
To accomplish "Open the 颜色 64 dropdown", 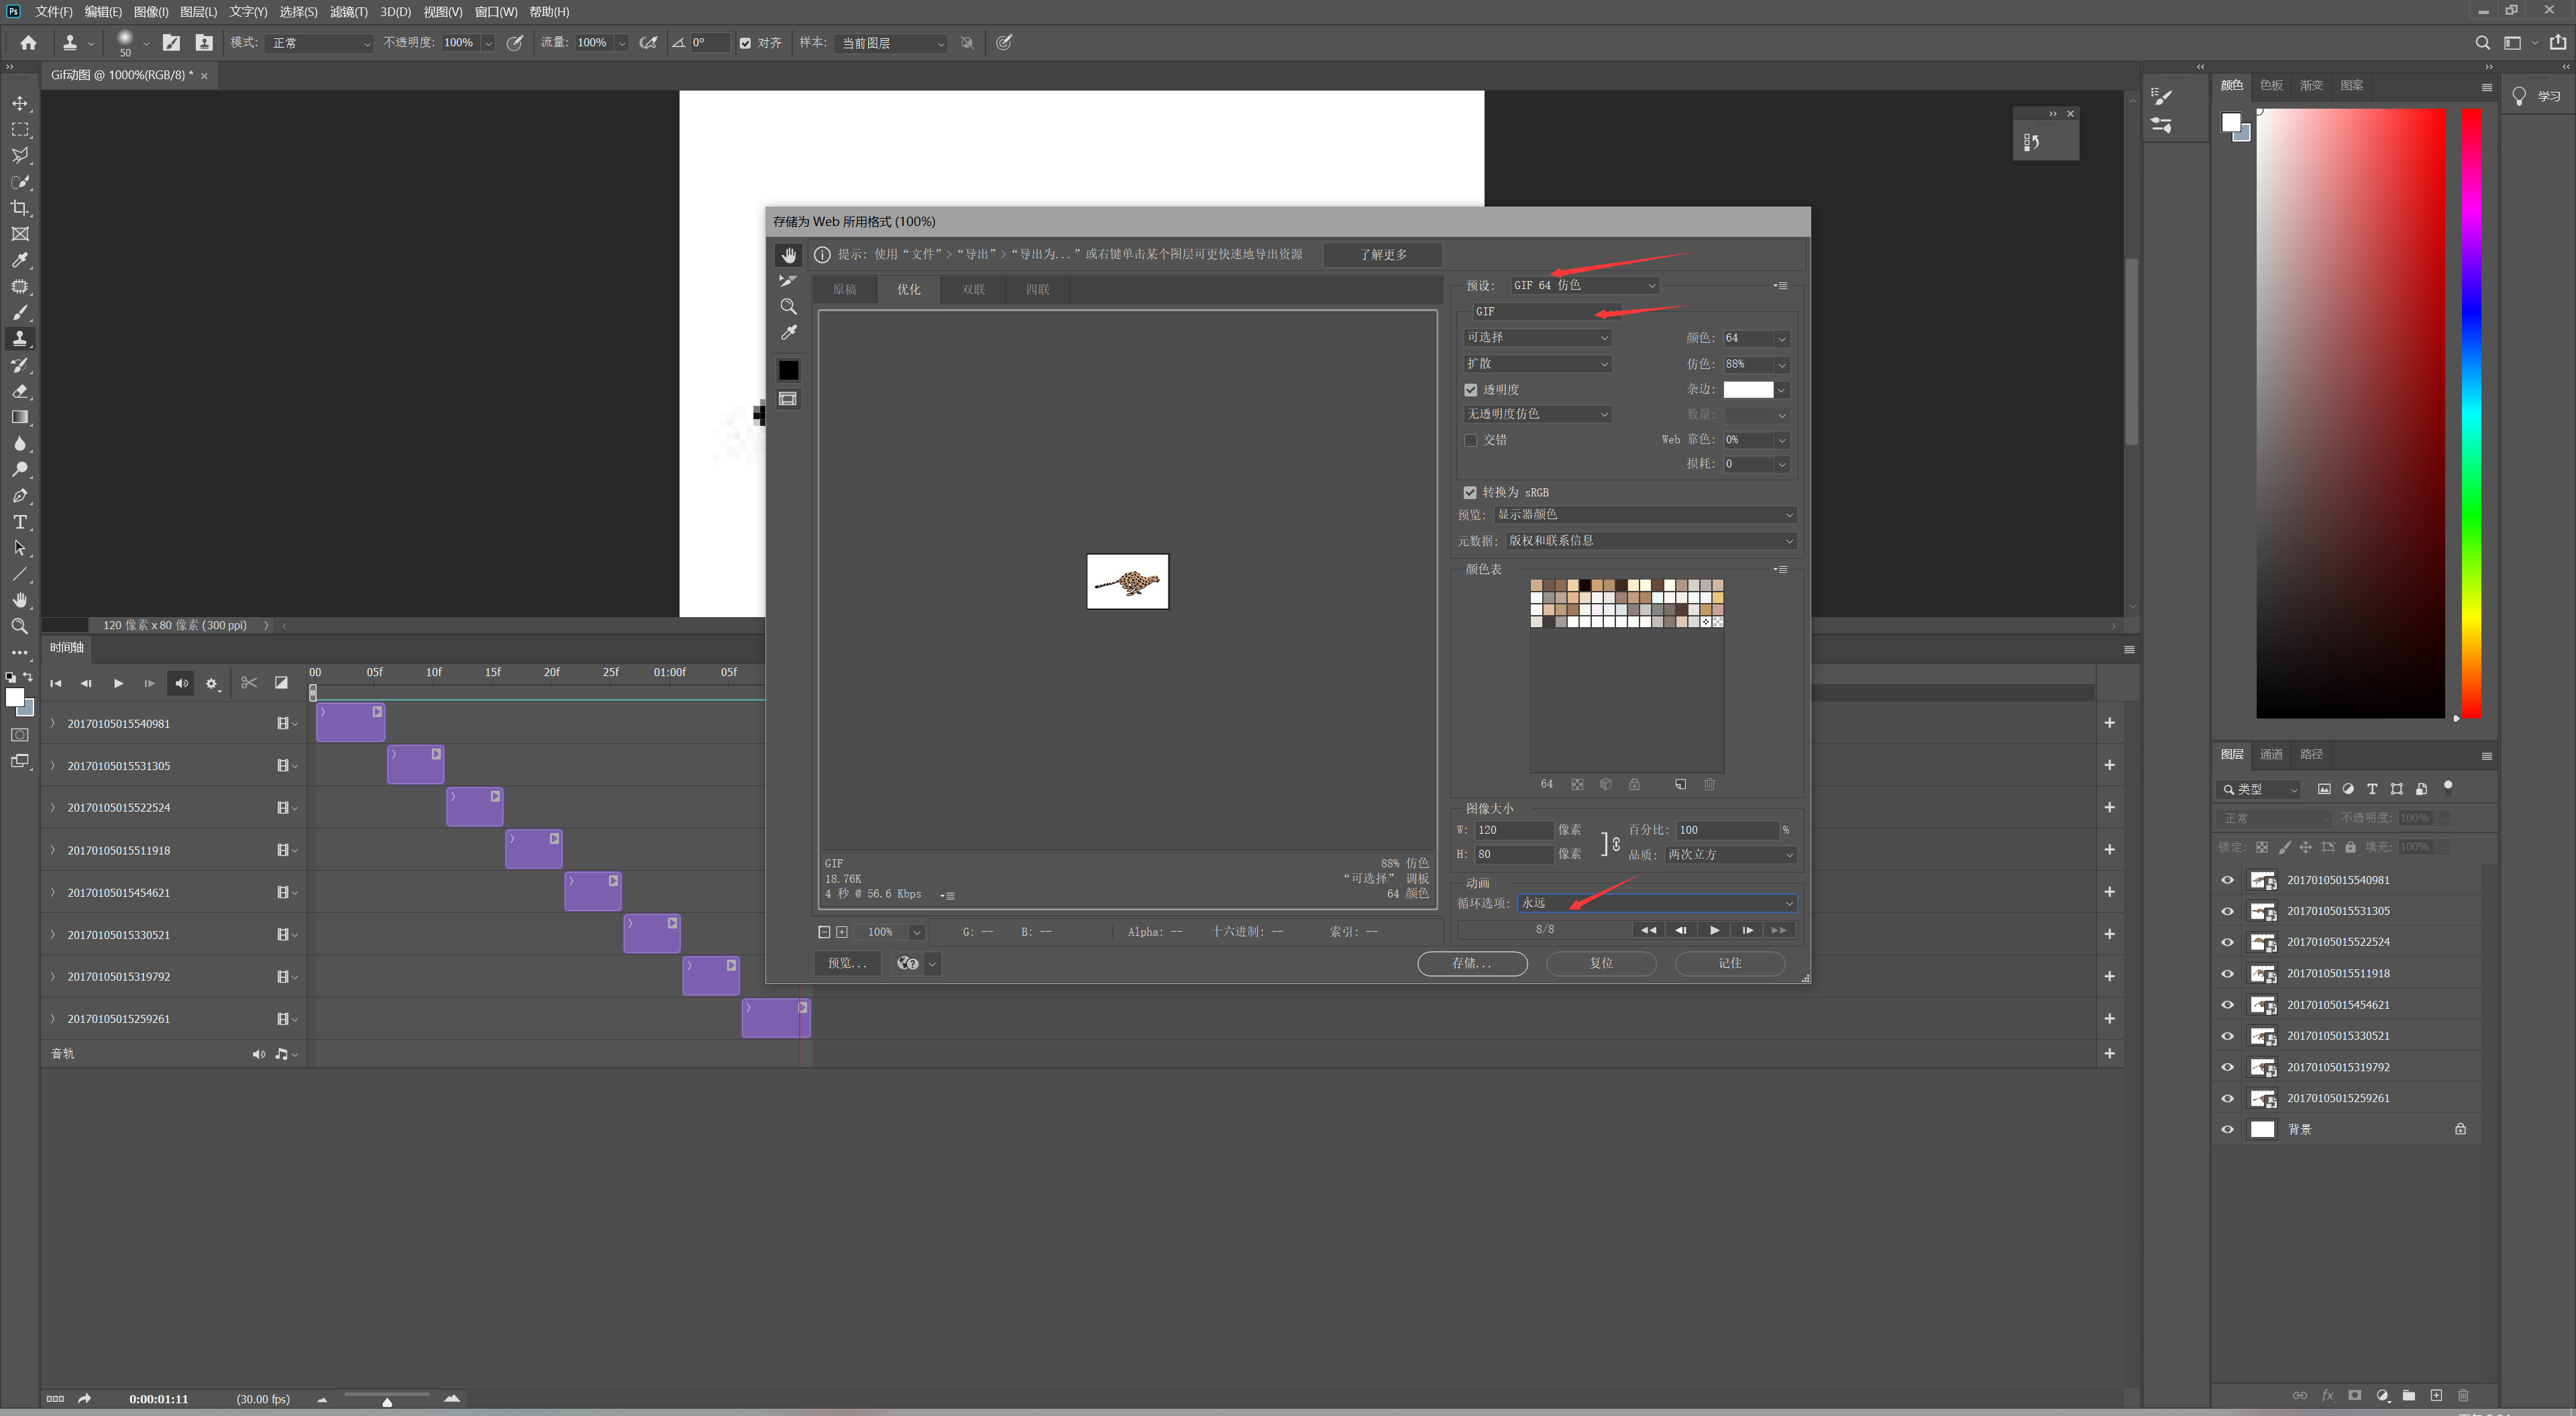I will click(x=1782, y=338).
